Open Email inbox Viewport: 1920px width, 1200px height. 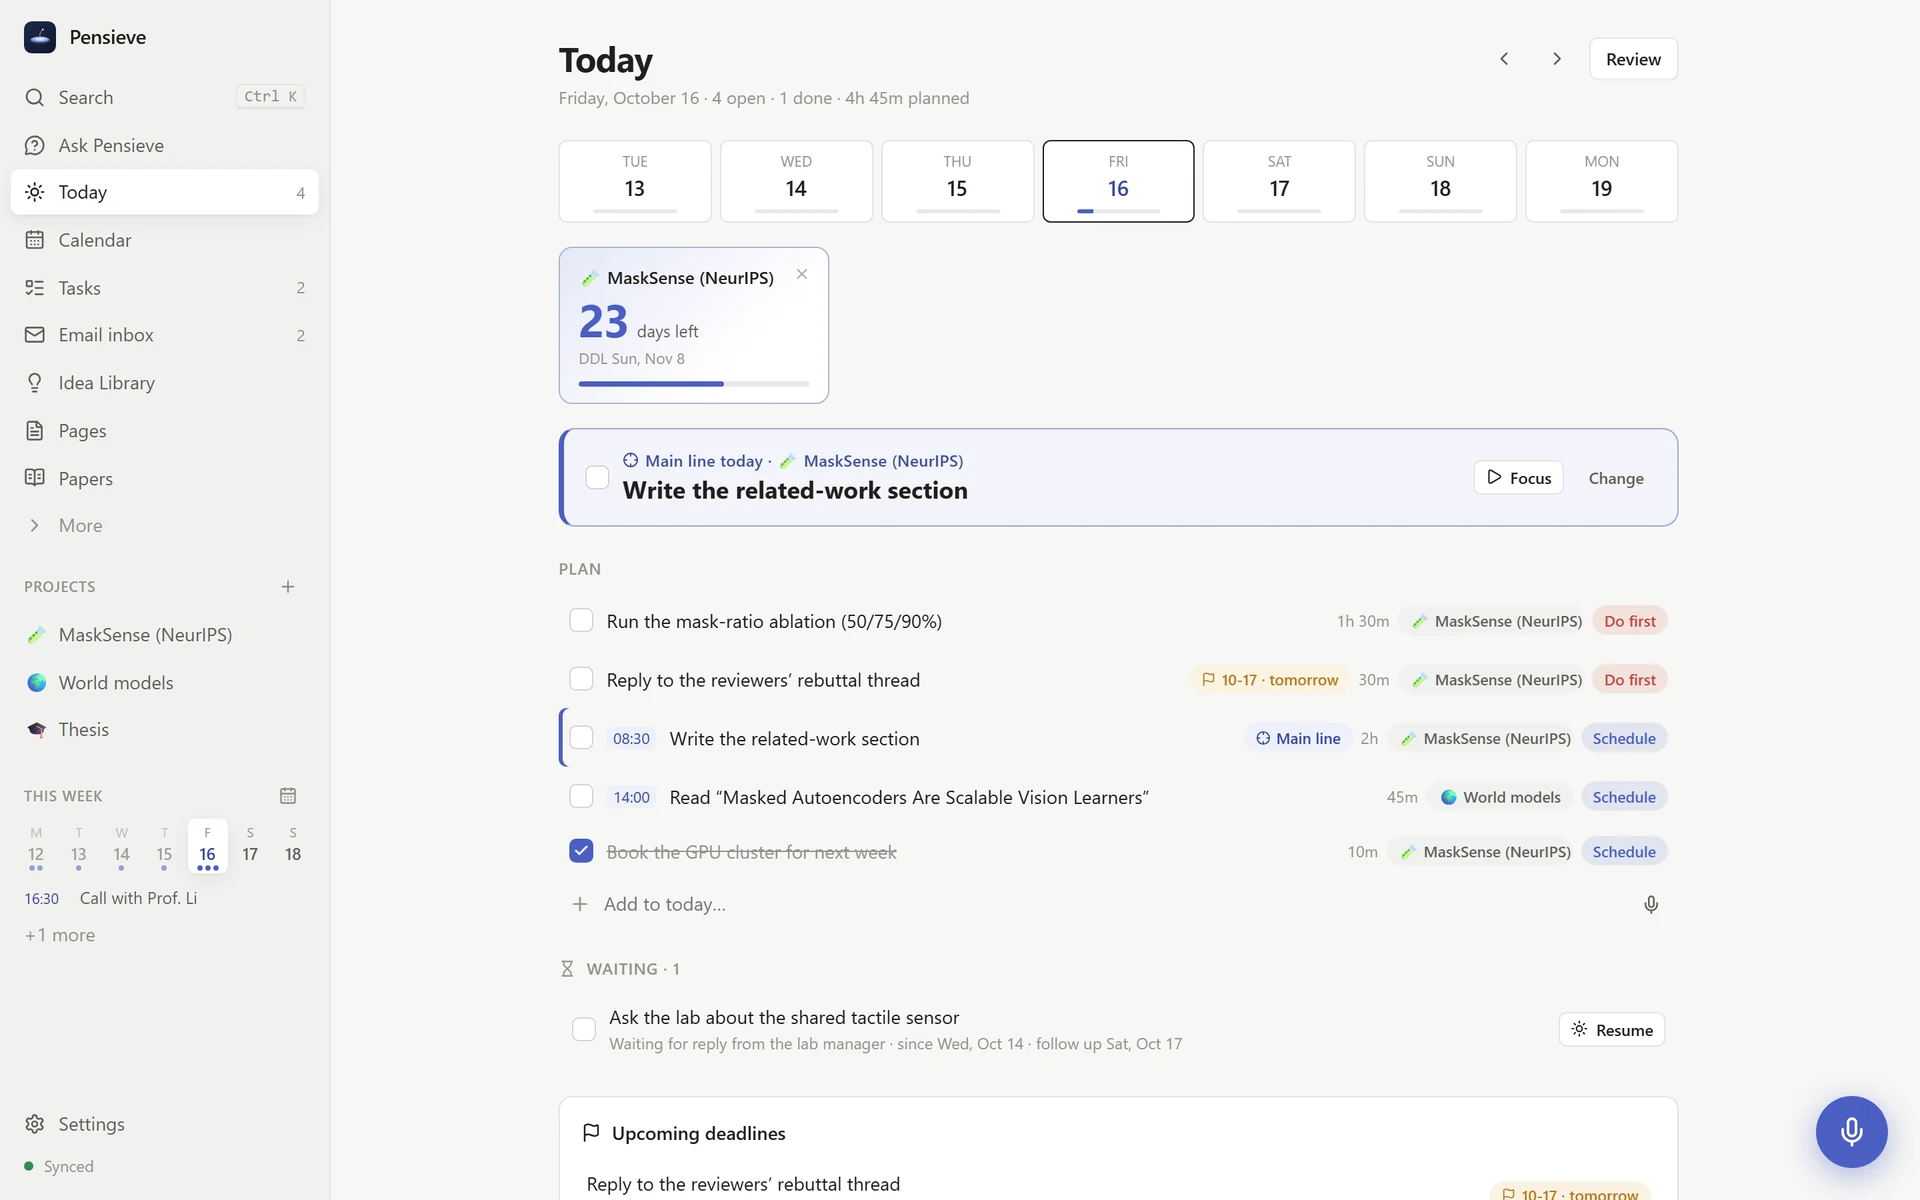click(164, 335)
